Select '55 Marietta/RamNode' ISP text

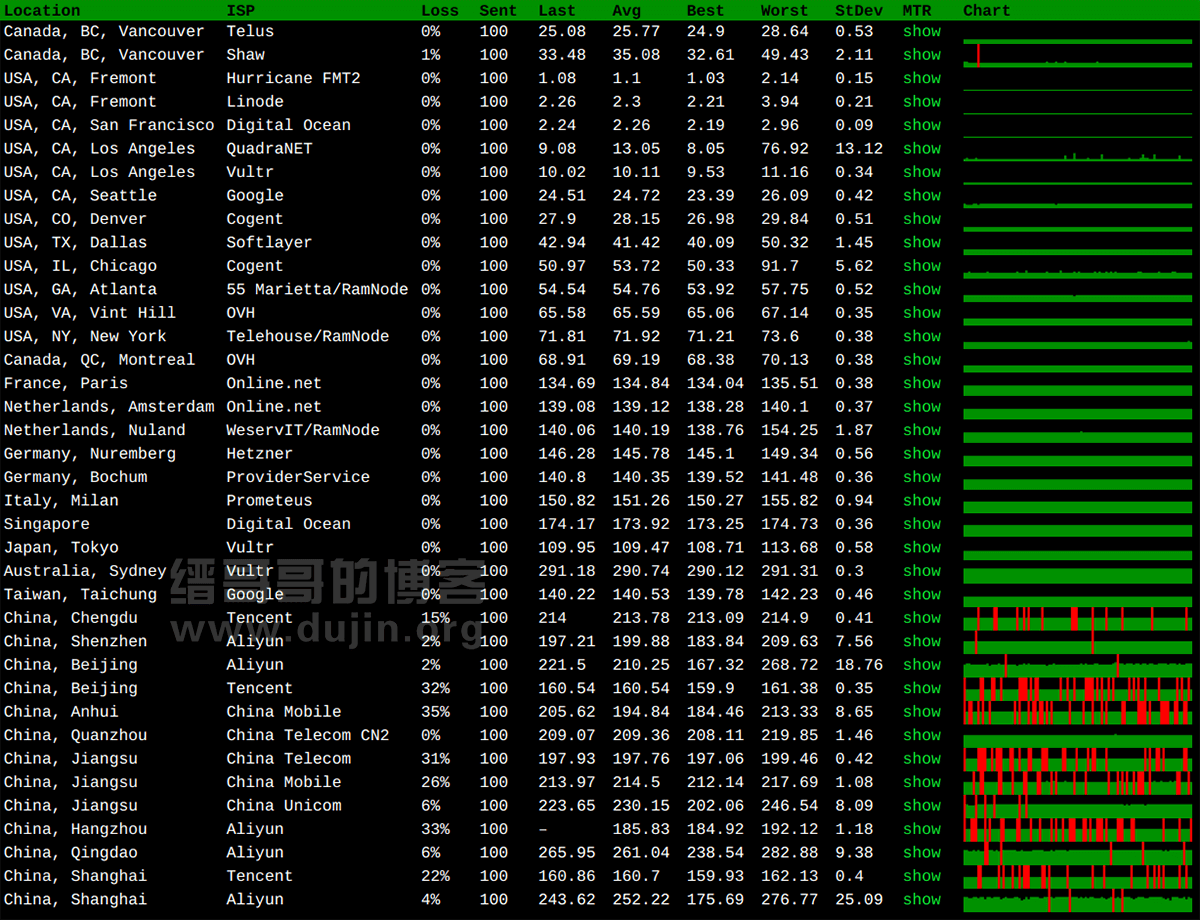tap(317, 290)
